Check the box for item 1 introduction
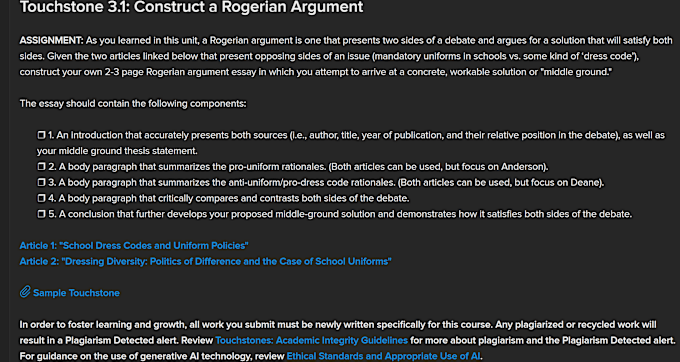The image size is (680, 362). (41, 135)
